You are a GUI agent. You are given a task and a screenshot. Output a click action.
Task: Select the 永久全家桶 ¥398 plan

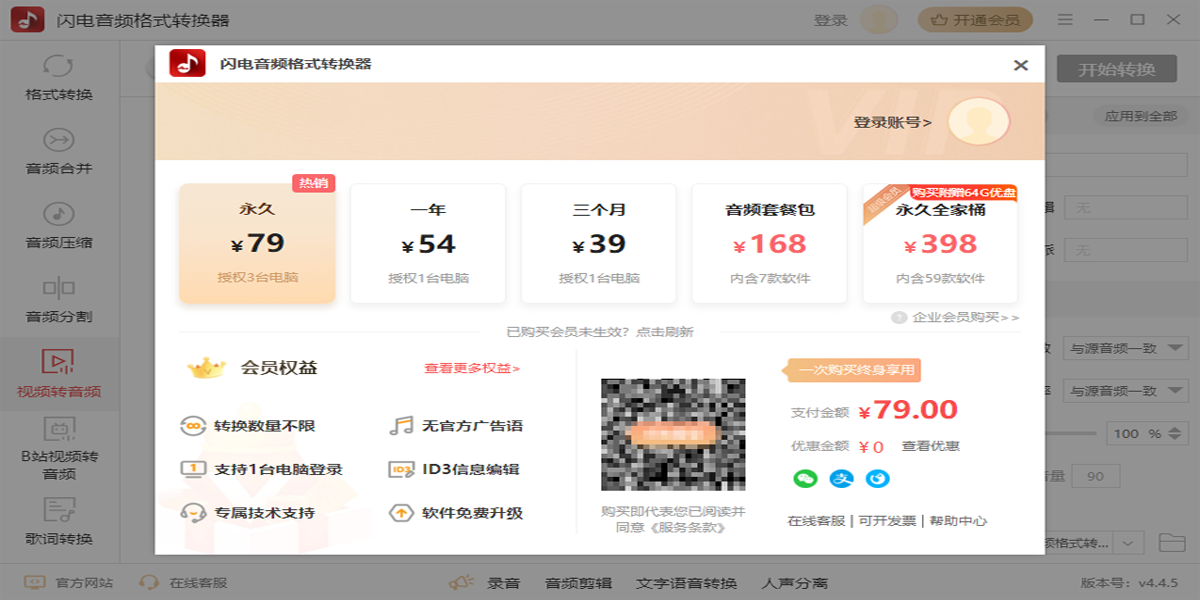941,243
